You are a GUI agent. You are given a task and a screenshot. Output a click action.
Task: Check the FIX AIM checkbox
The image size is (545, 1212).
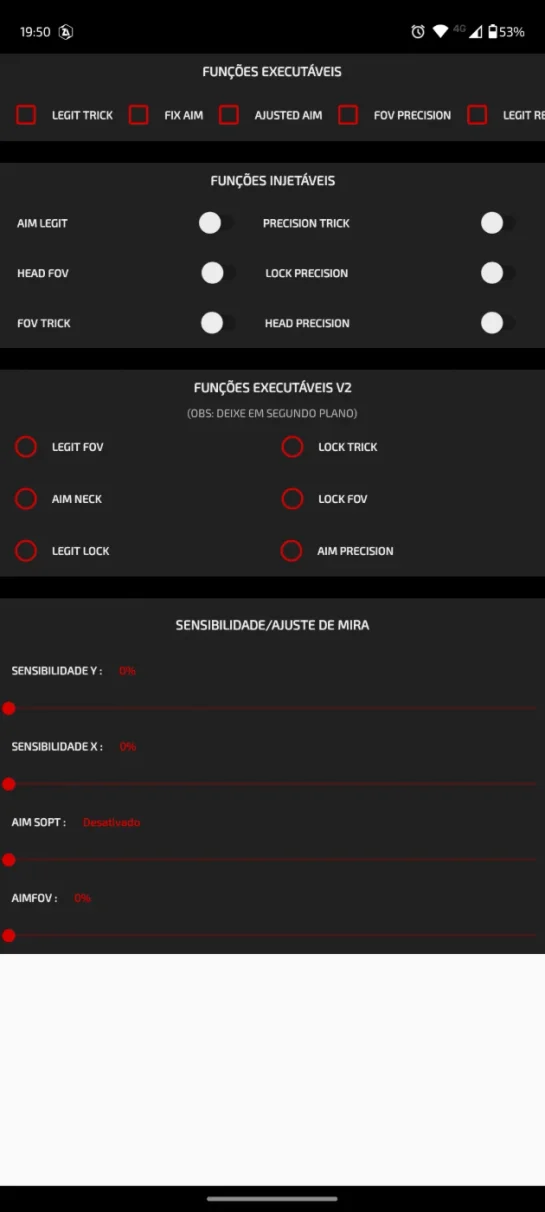coord(139,115)
